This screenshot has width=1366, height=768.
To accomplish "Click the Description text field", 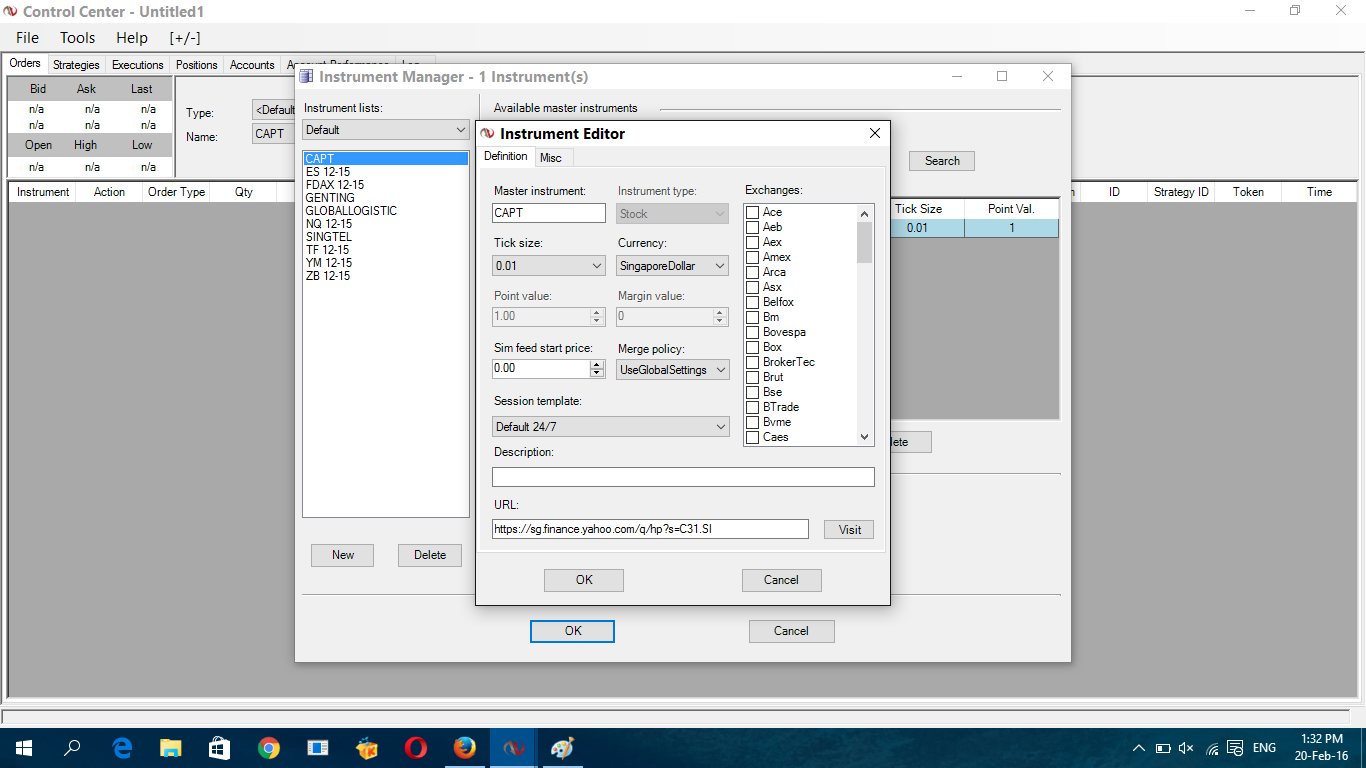I will tap(683, 477).
